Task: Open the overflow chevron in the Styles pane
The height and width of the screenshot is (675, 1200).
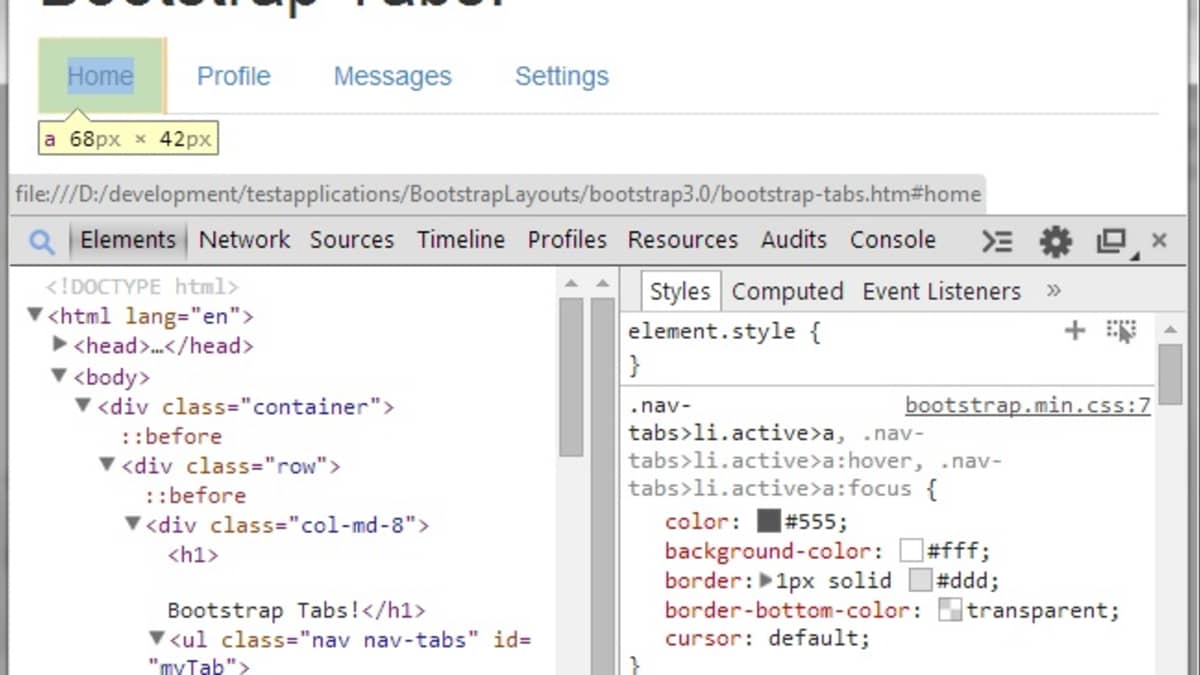Action: 1053,291
